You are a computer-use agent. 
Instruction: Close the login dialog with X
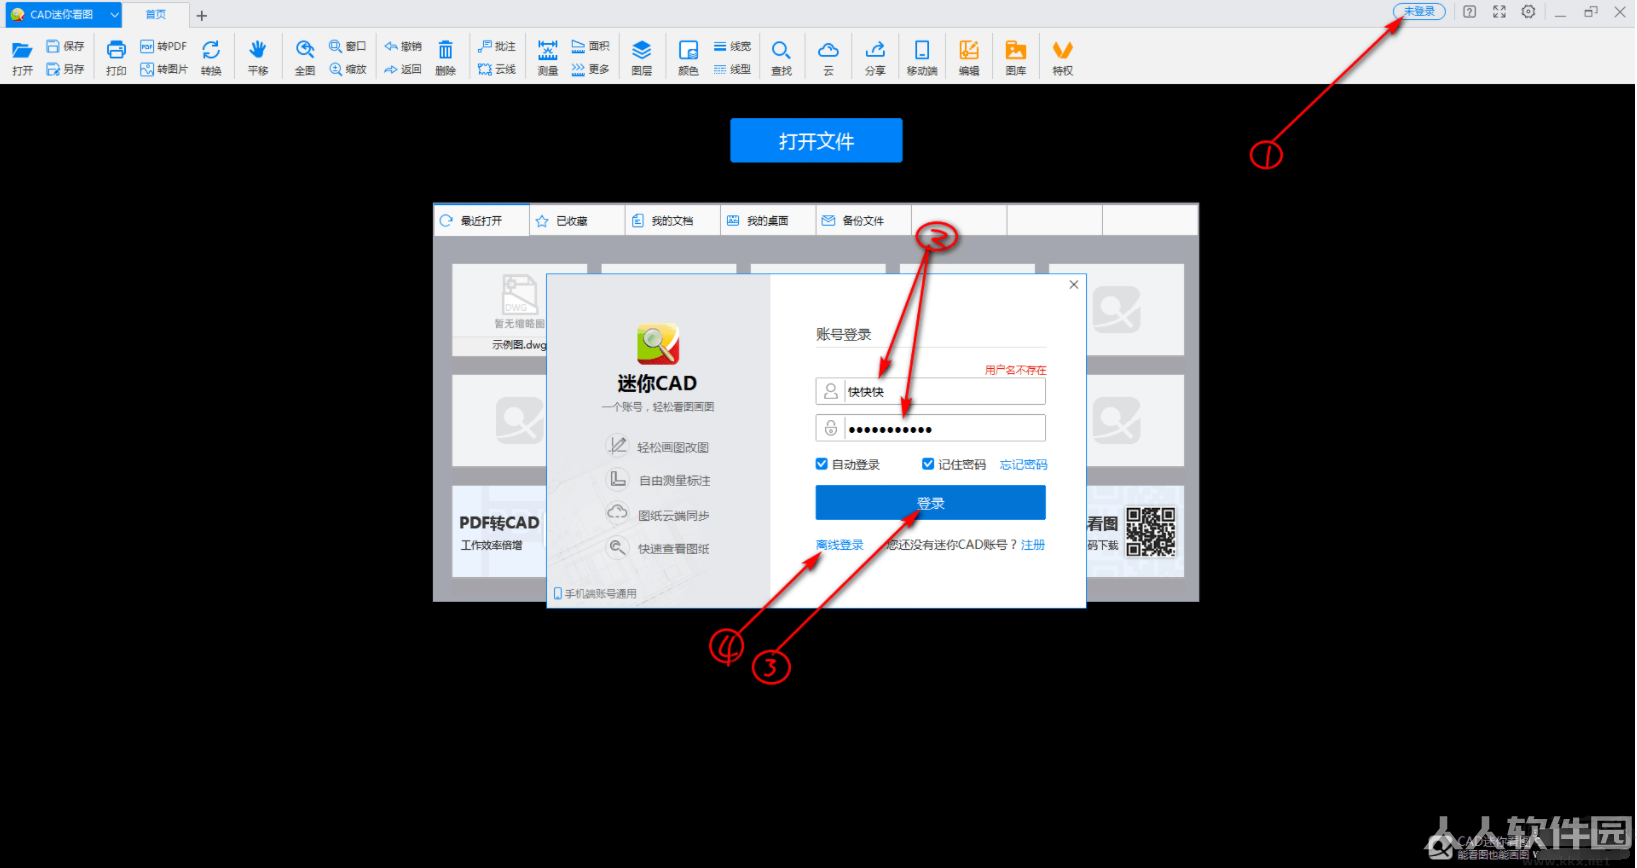click(x=1074, y=285)
